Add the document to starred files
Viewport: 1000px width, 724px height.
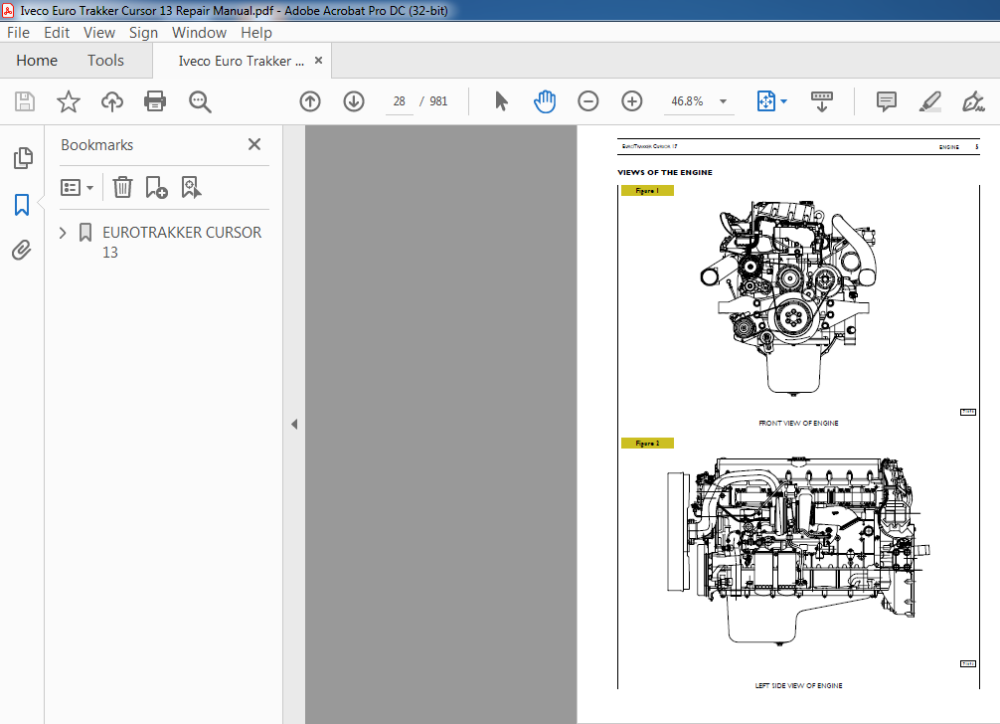(x=68, y=101)
